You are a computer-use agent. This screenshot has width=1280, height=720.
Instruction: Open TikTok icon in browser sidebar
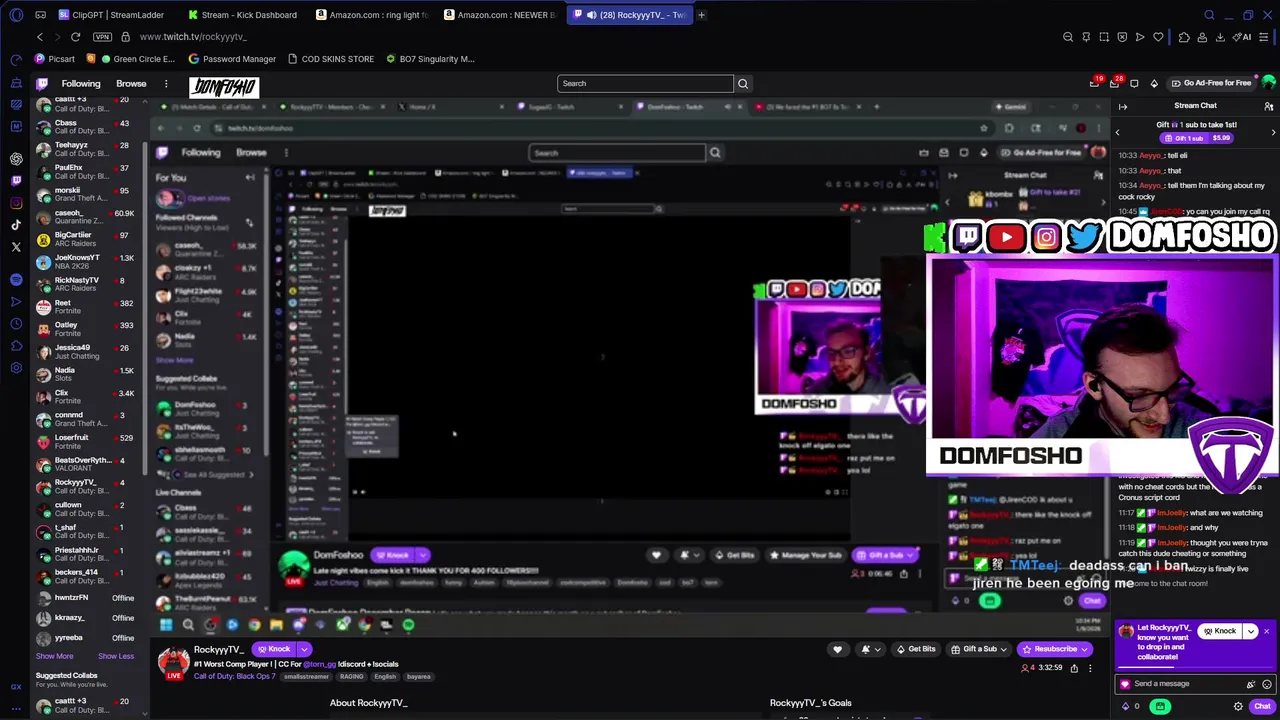point(16,225)
